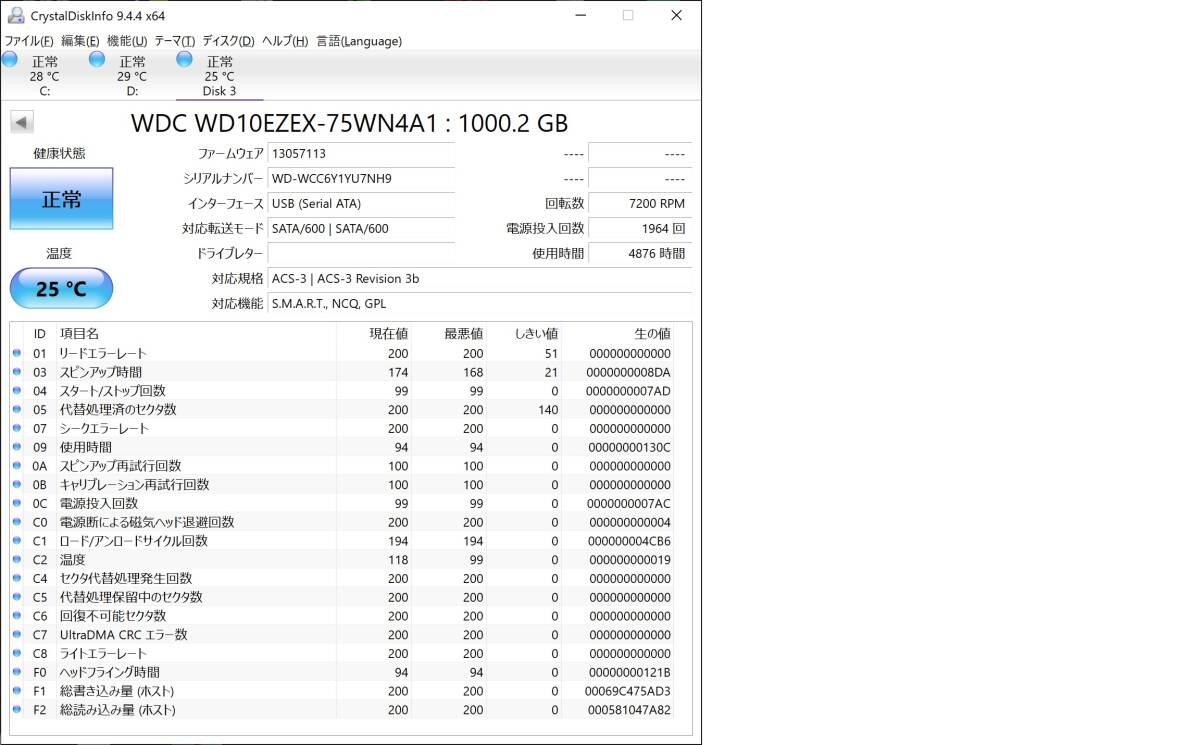1200x745 pixels.
Task: Click status dot for 電源断による磁気ヘッド退避回数 row
Action: point(17,522)
